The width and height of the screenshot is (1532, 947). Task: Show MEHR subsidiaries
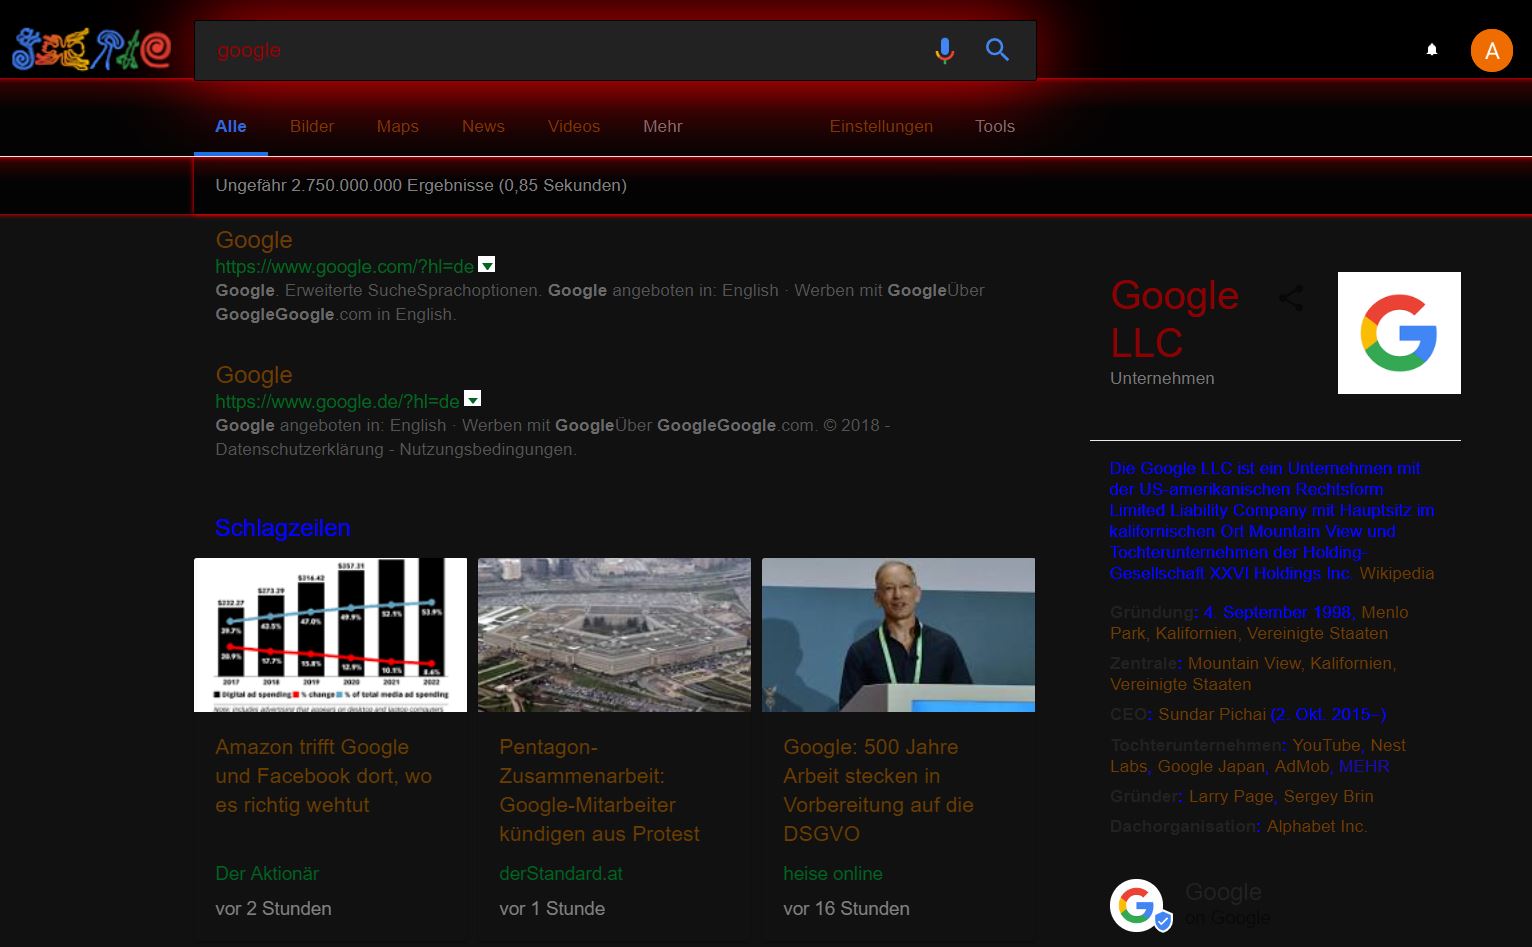pos(1364,766)
